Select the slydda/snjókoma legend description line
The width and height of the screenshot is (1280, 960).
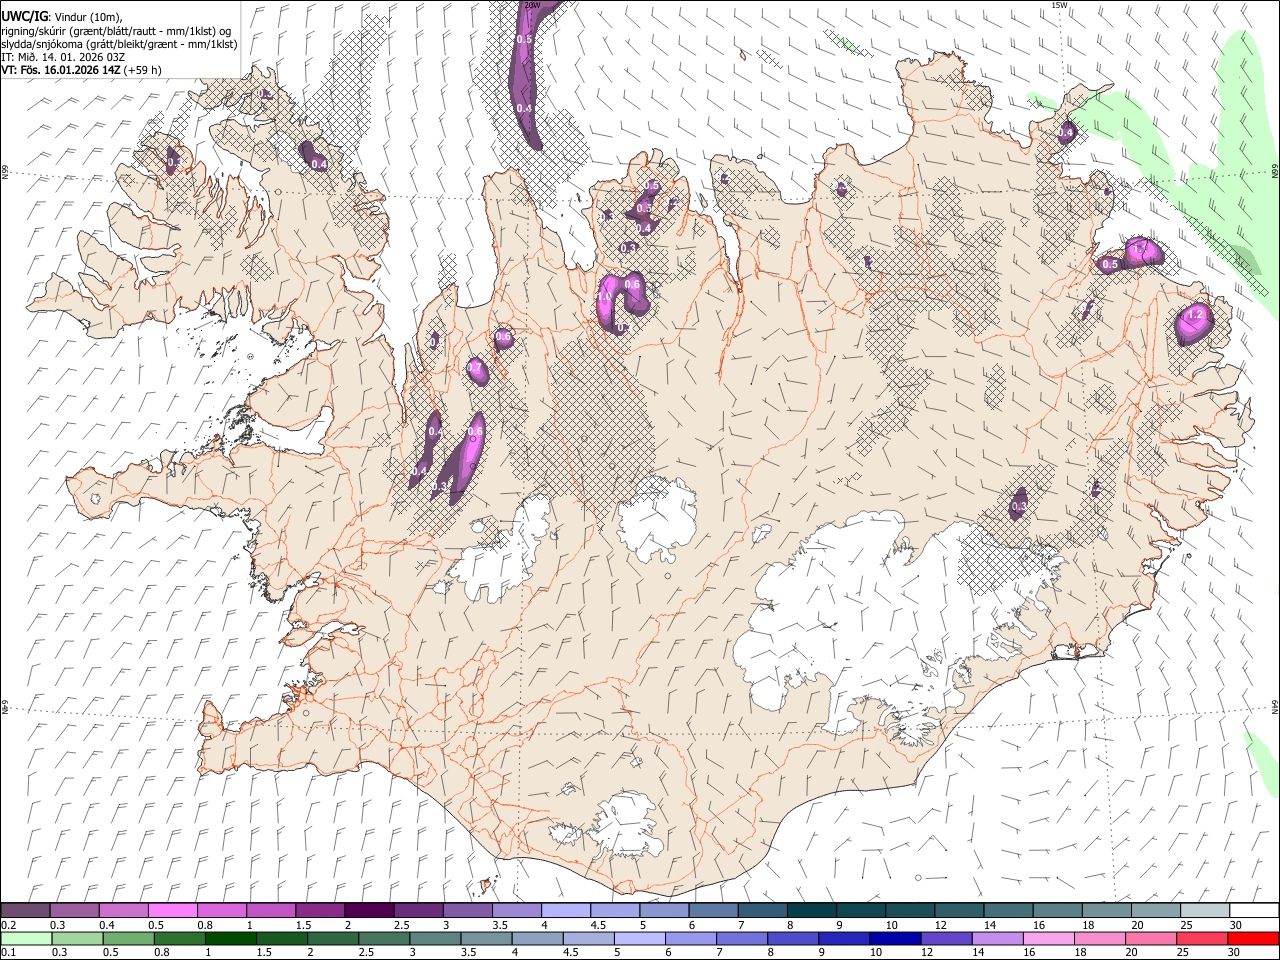tap(119, 44)
